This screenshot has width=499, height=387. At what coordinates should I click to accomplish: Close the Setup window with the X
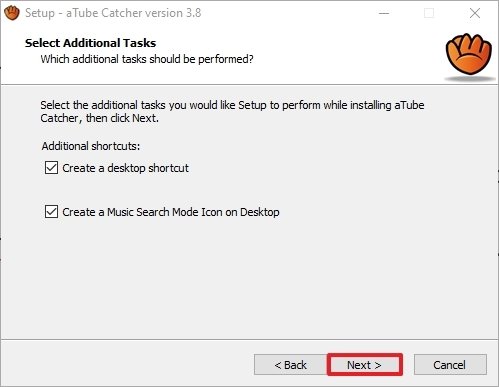coord(475,13)
